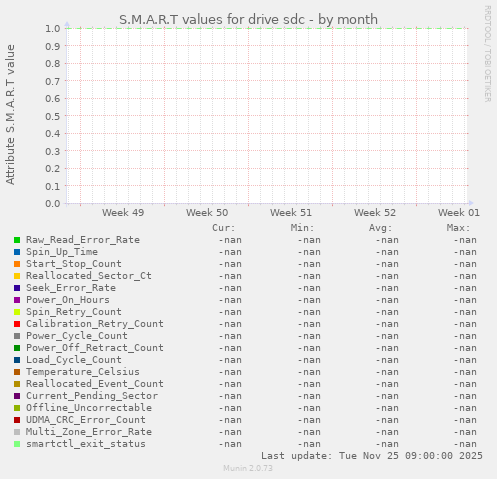Click the Avg: column header
Viewport: 497px width, 479px height.
(380, 228)
